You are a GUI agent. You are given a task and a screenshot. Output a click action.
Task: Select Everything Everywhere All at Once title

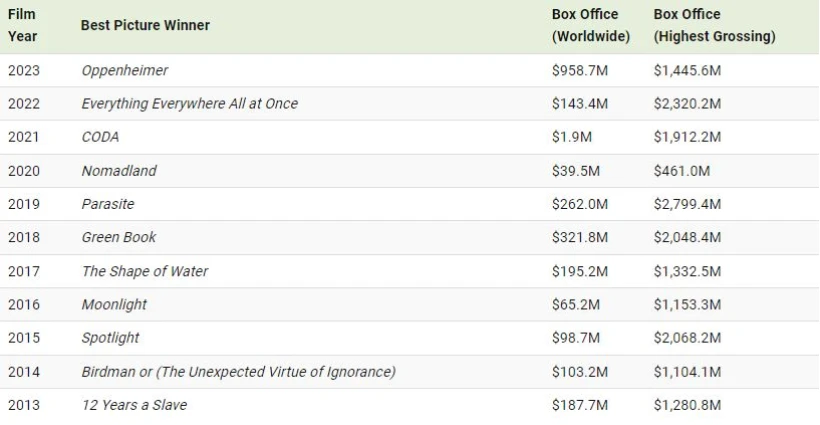pyautogui.click(x=189, y=104)
